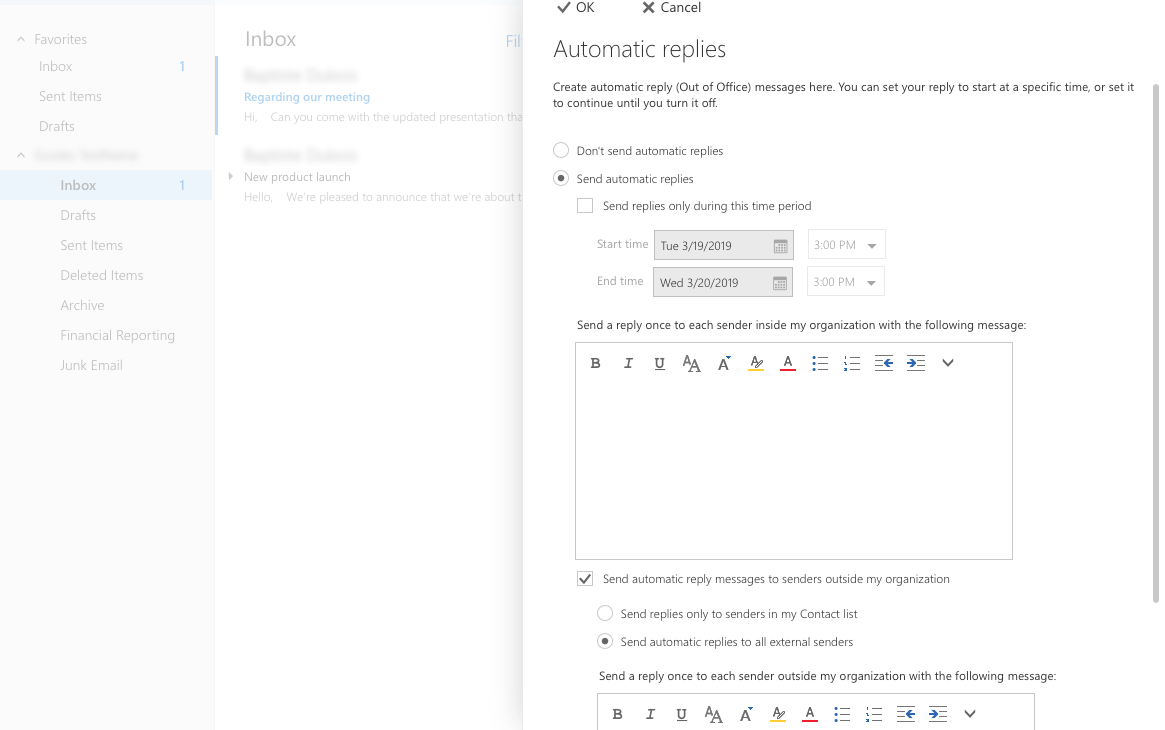Select Don't send automatic replies
The height and width of the screenshot is (730, 1165).
coord(561,151)
